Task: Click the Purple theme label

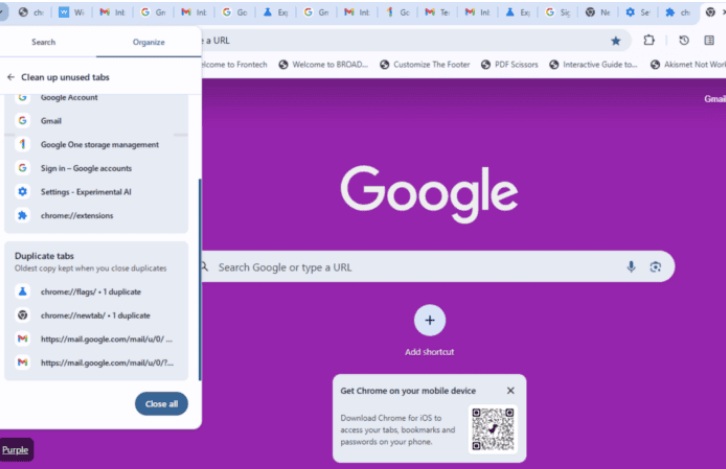Action: [x=15, y=450]
